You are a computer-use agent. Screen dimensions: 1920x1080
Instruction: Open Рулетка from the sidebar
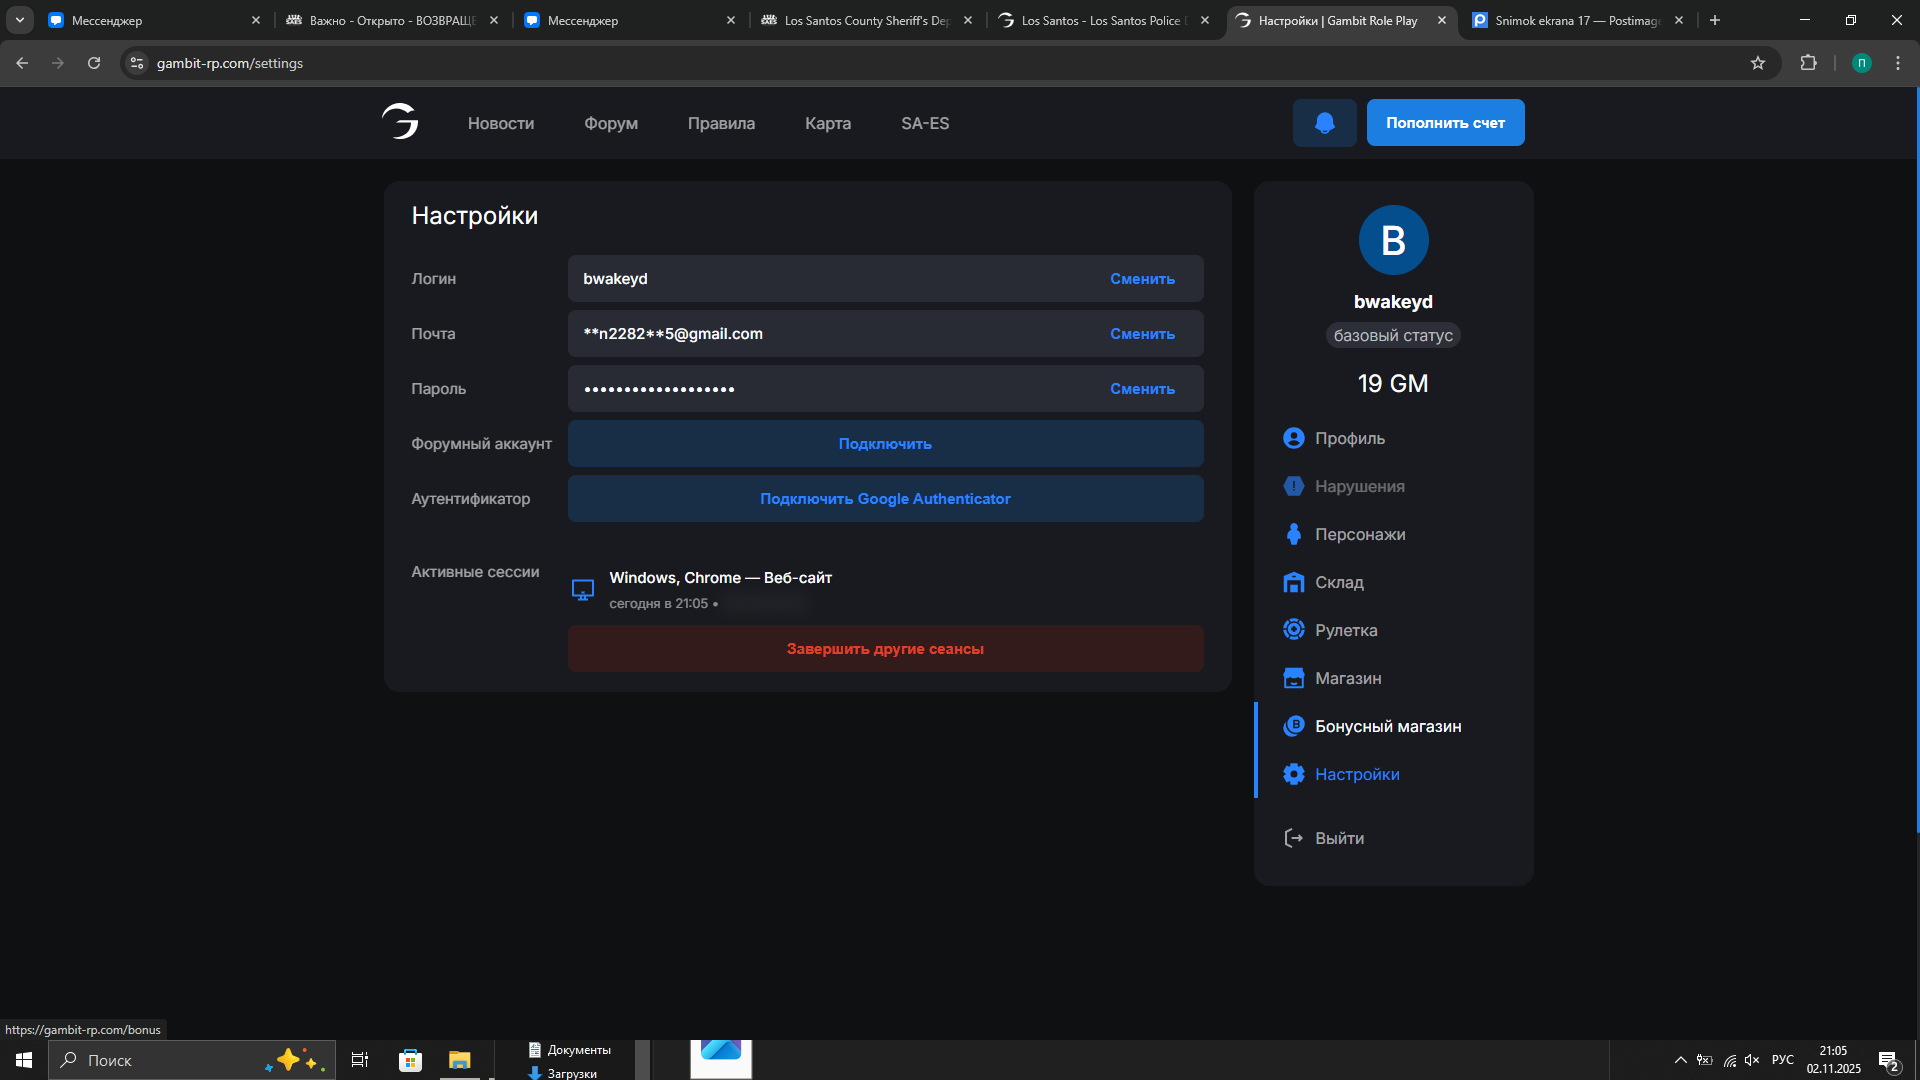coord(1345,630)
